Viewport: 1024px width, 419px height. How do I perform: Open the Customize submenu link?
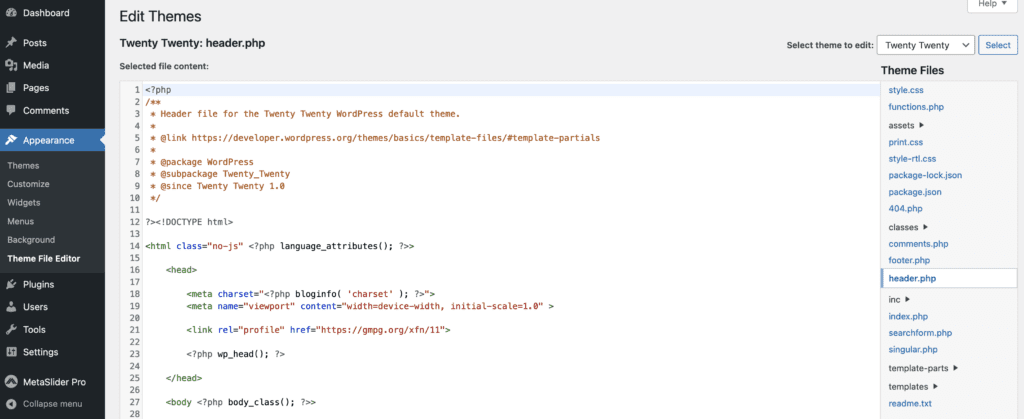[x=28, y=184]
